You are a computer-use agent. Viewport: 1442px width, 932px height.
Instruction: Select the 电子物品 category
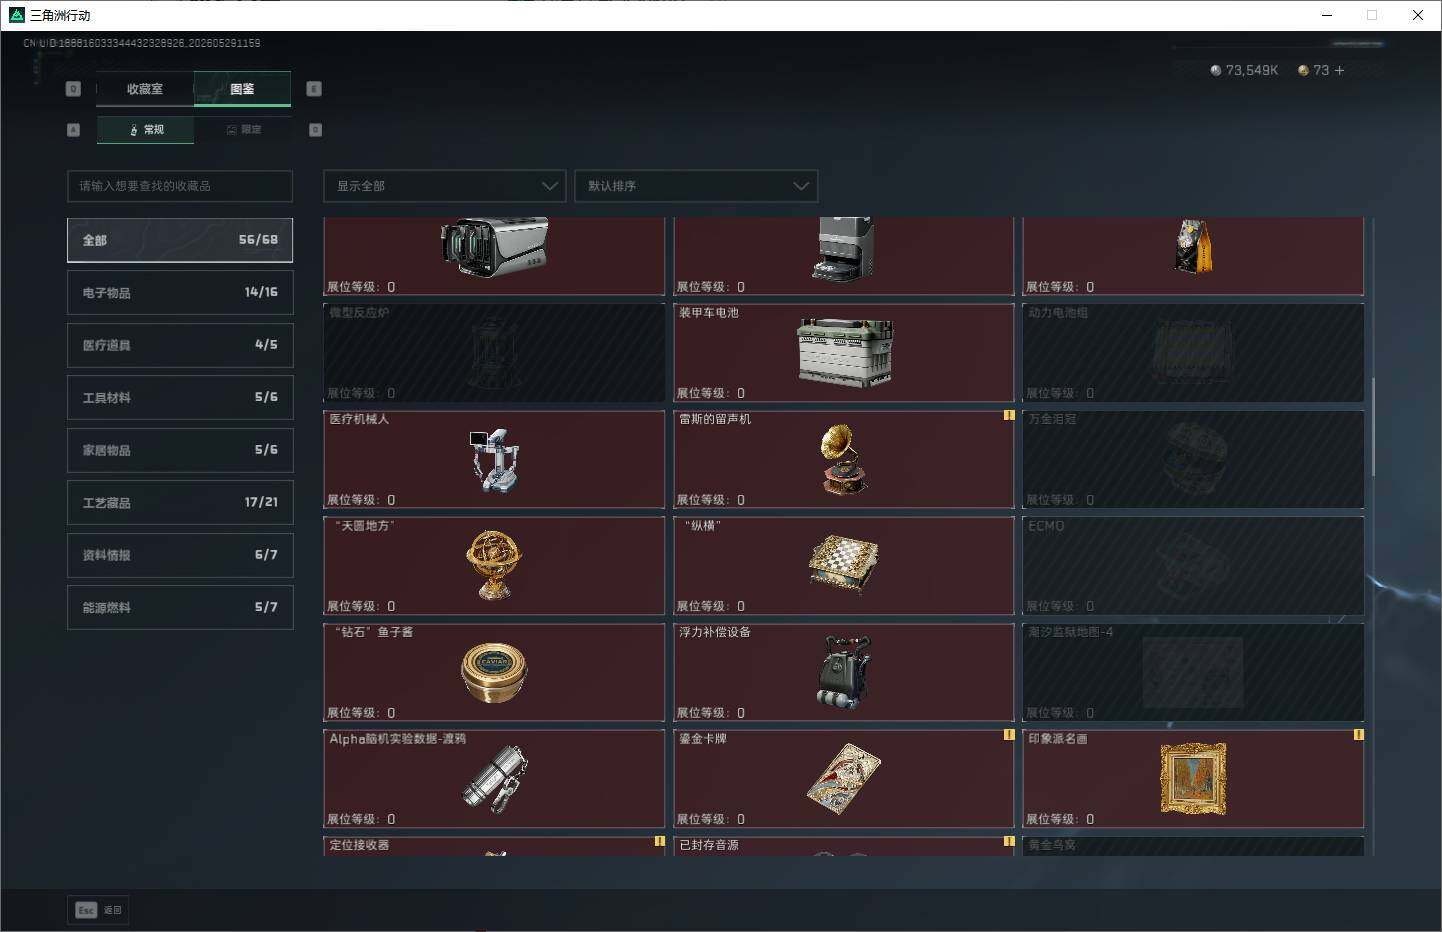tap(180, 292)
